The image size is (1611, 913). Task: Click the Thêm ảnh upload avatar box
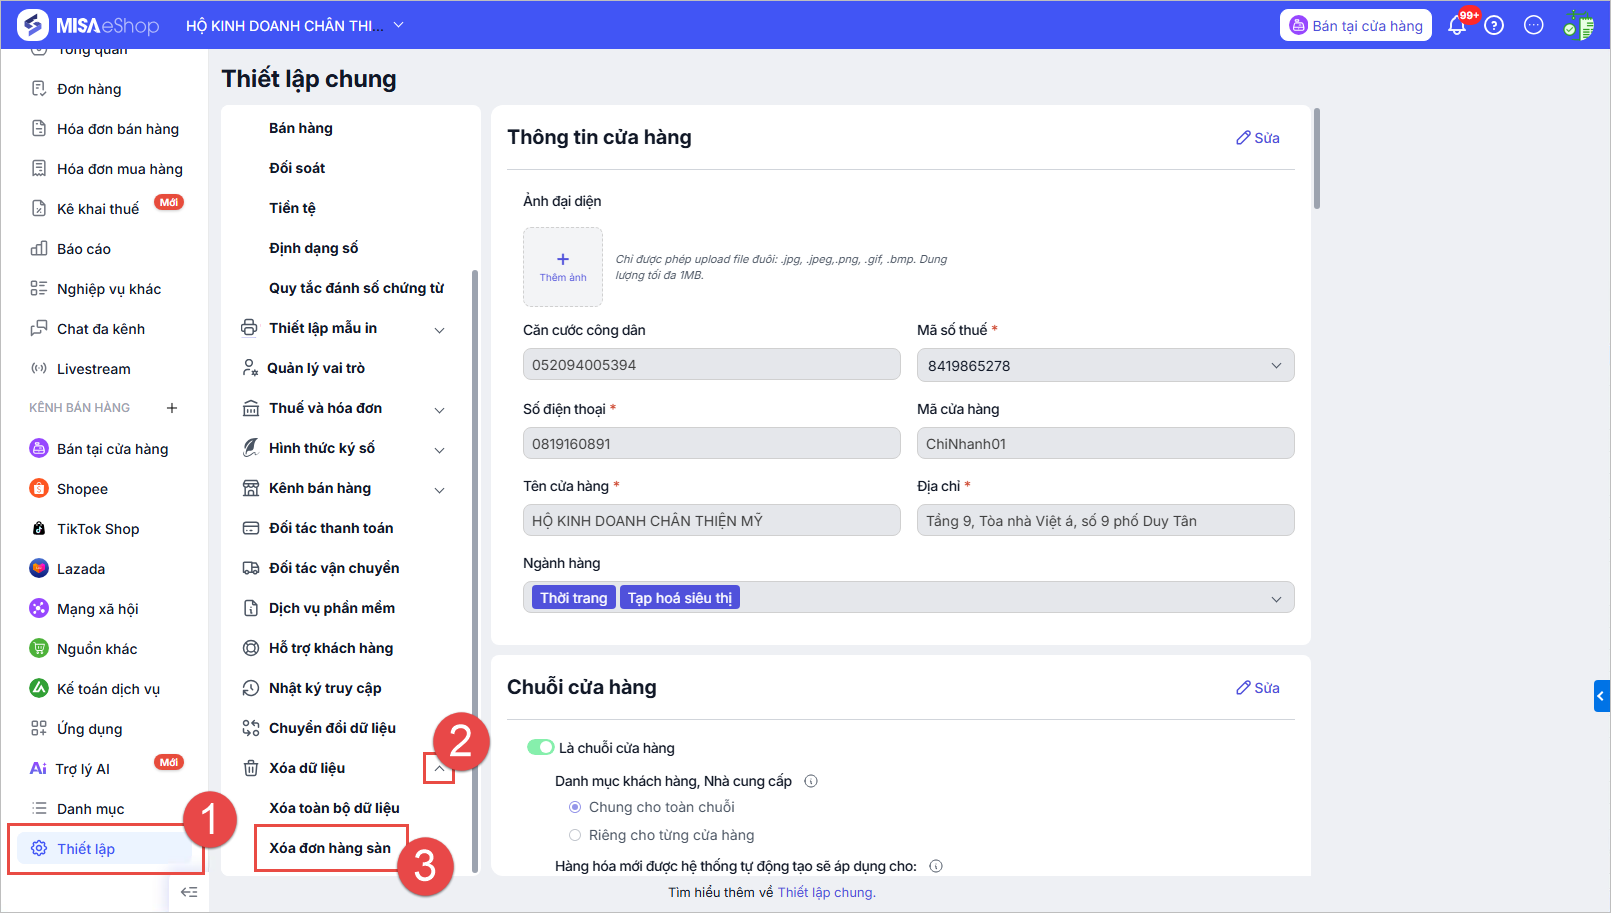tap(563, 266)
